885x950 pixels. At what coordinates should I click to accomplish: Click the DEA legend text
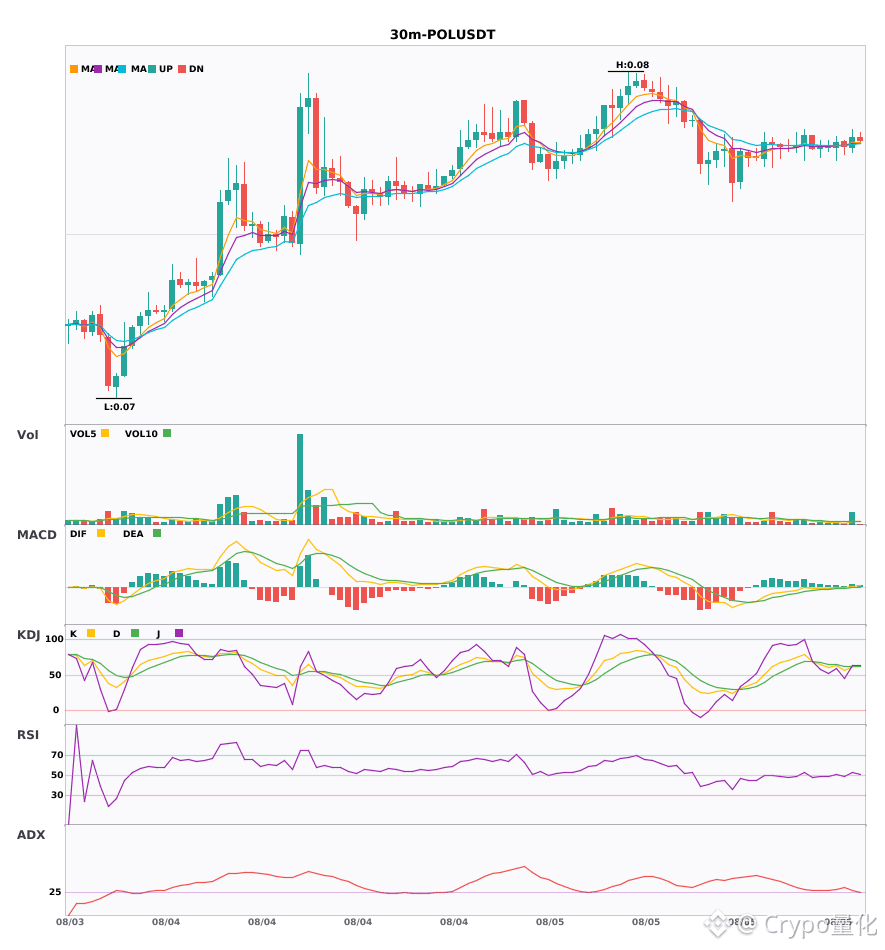coord(133,534)
